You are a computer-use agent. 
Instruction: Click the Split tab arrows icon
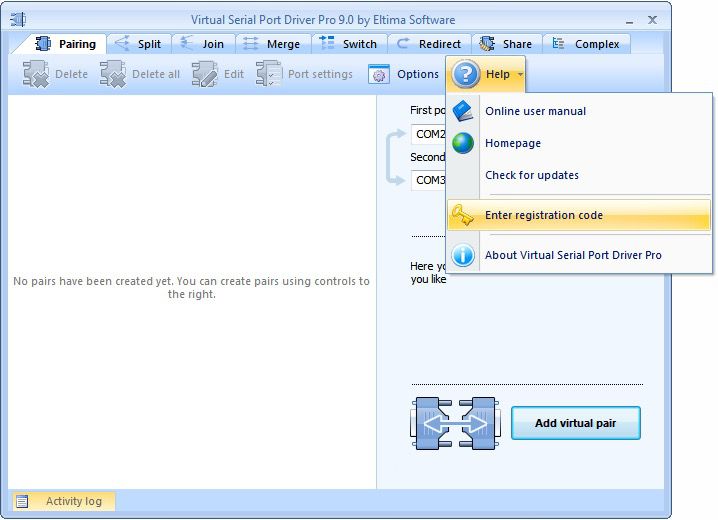(x=122, y=43)
